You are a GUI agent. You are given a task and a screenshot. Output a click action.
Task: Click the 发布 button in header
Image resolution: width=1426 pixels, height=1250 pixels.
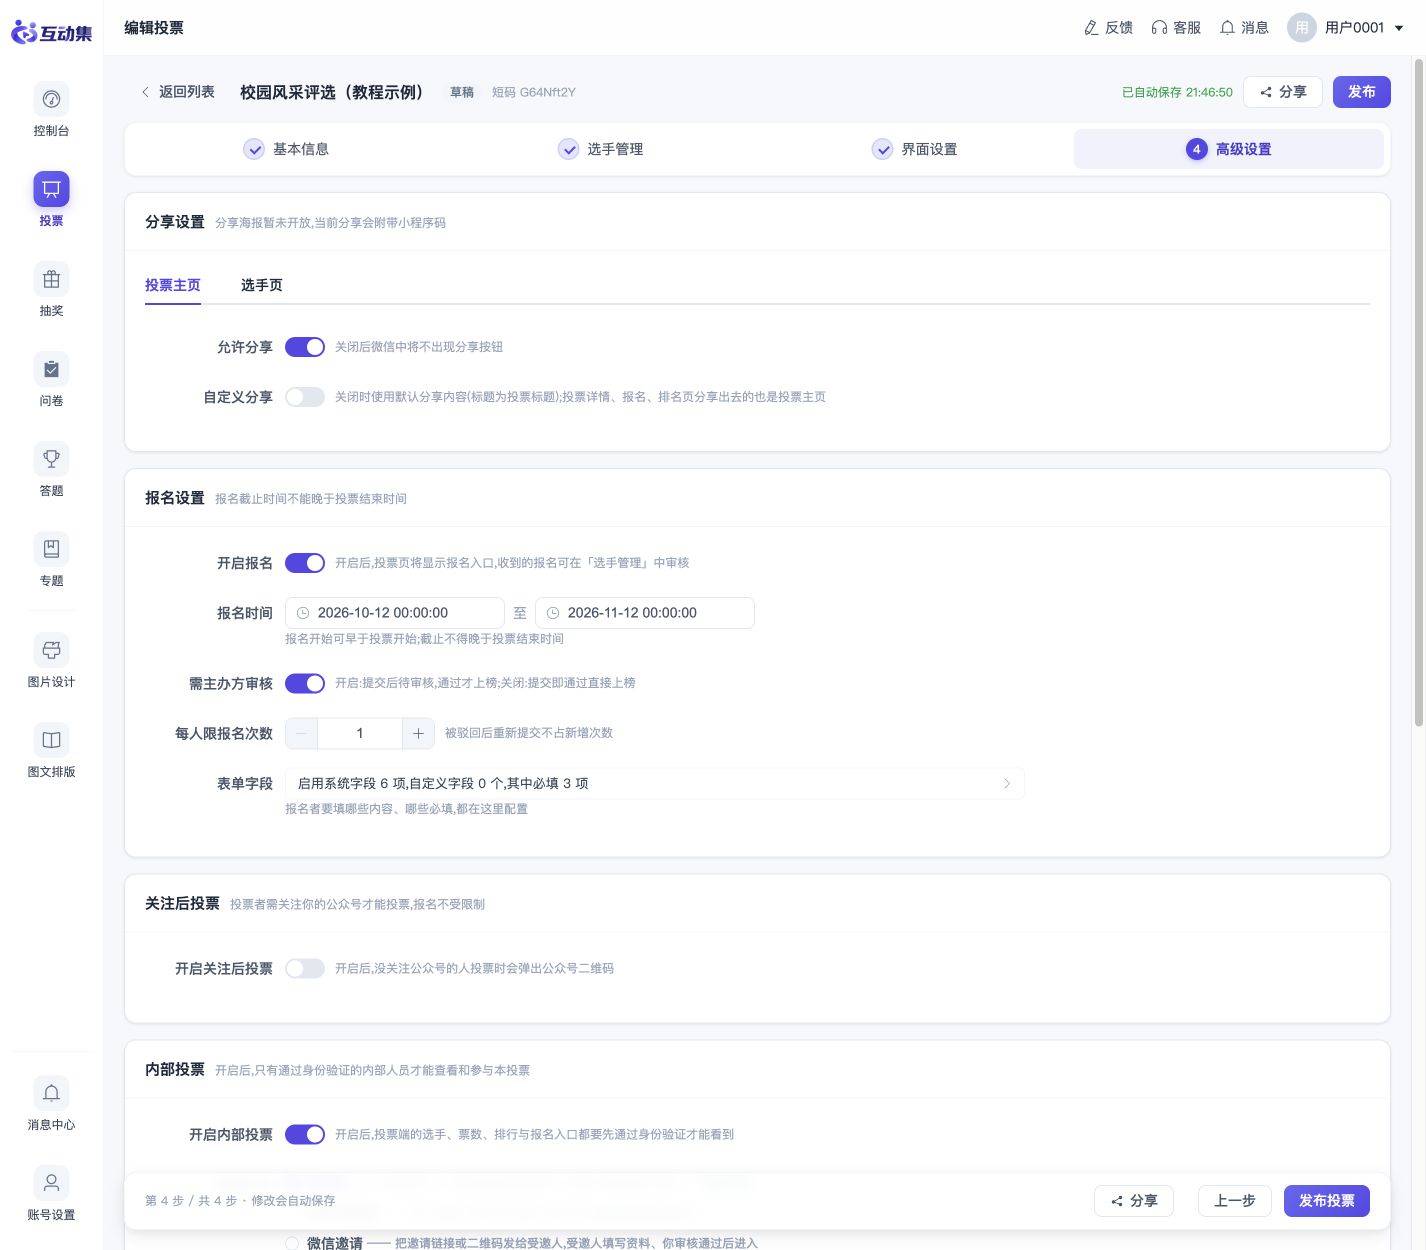1362,92
